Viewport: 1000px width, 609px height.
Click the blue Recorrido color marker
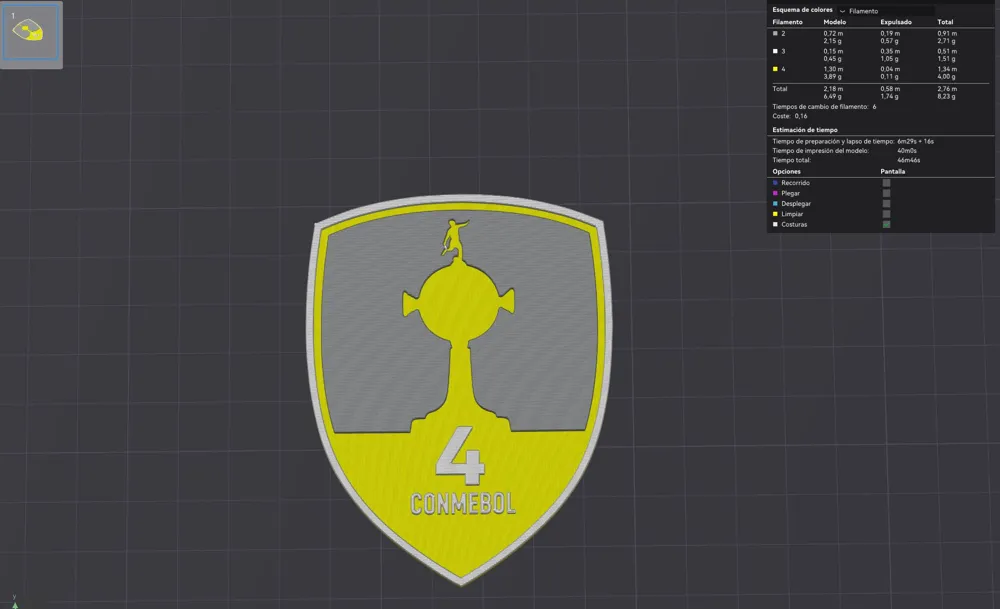tap(776, 183)
